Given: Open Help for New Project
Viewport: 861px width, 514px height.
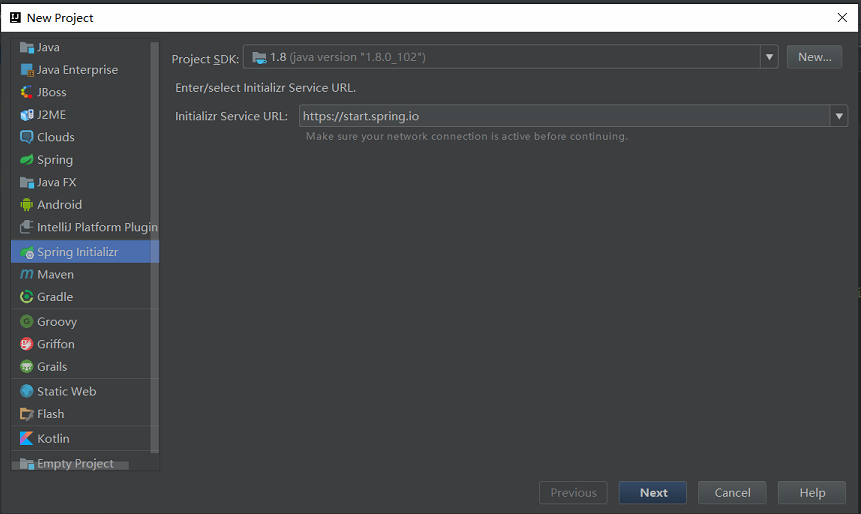Looking at the screenshot, I should tap(812, 493).
